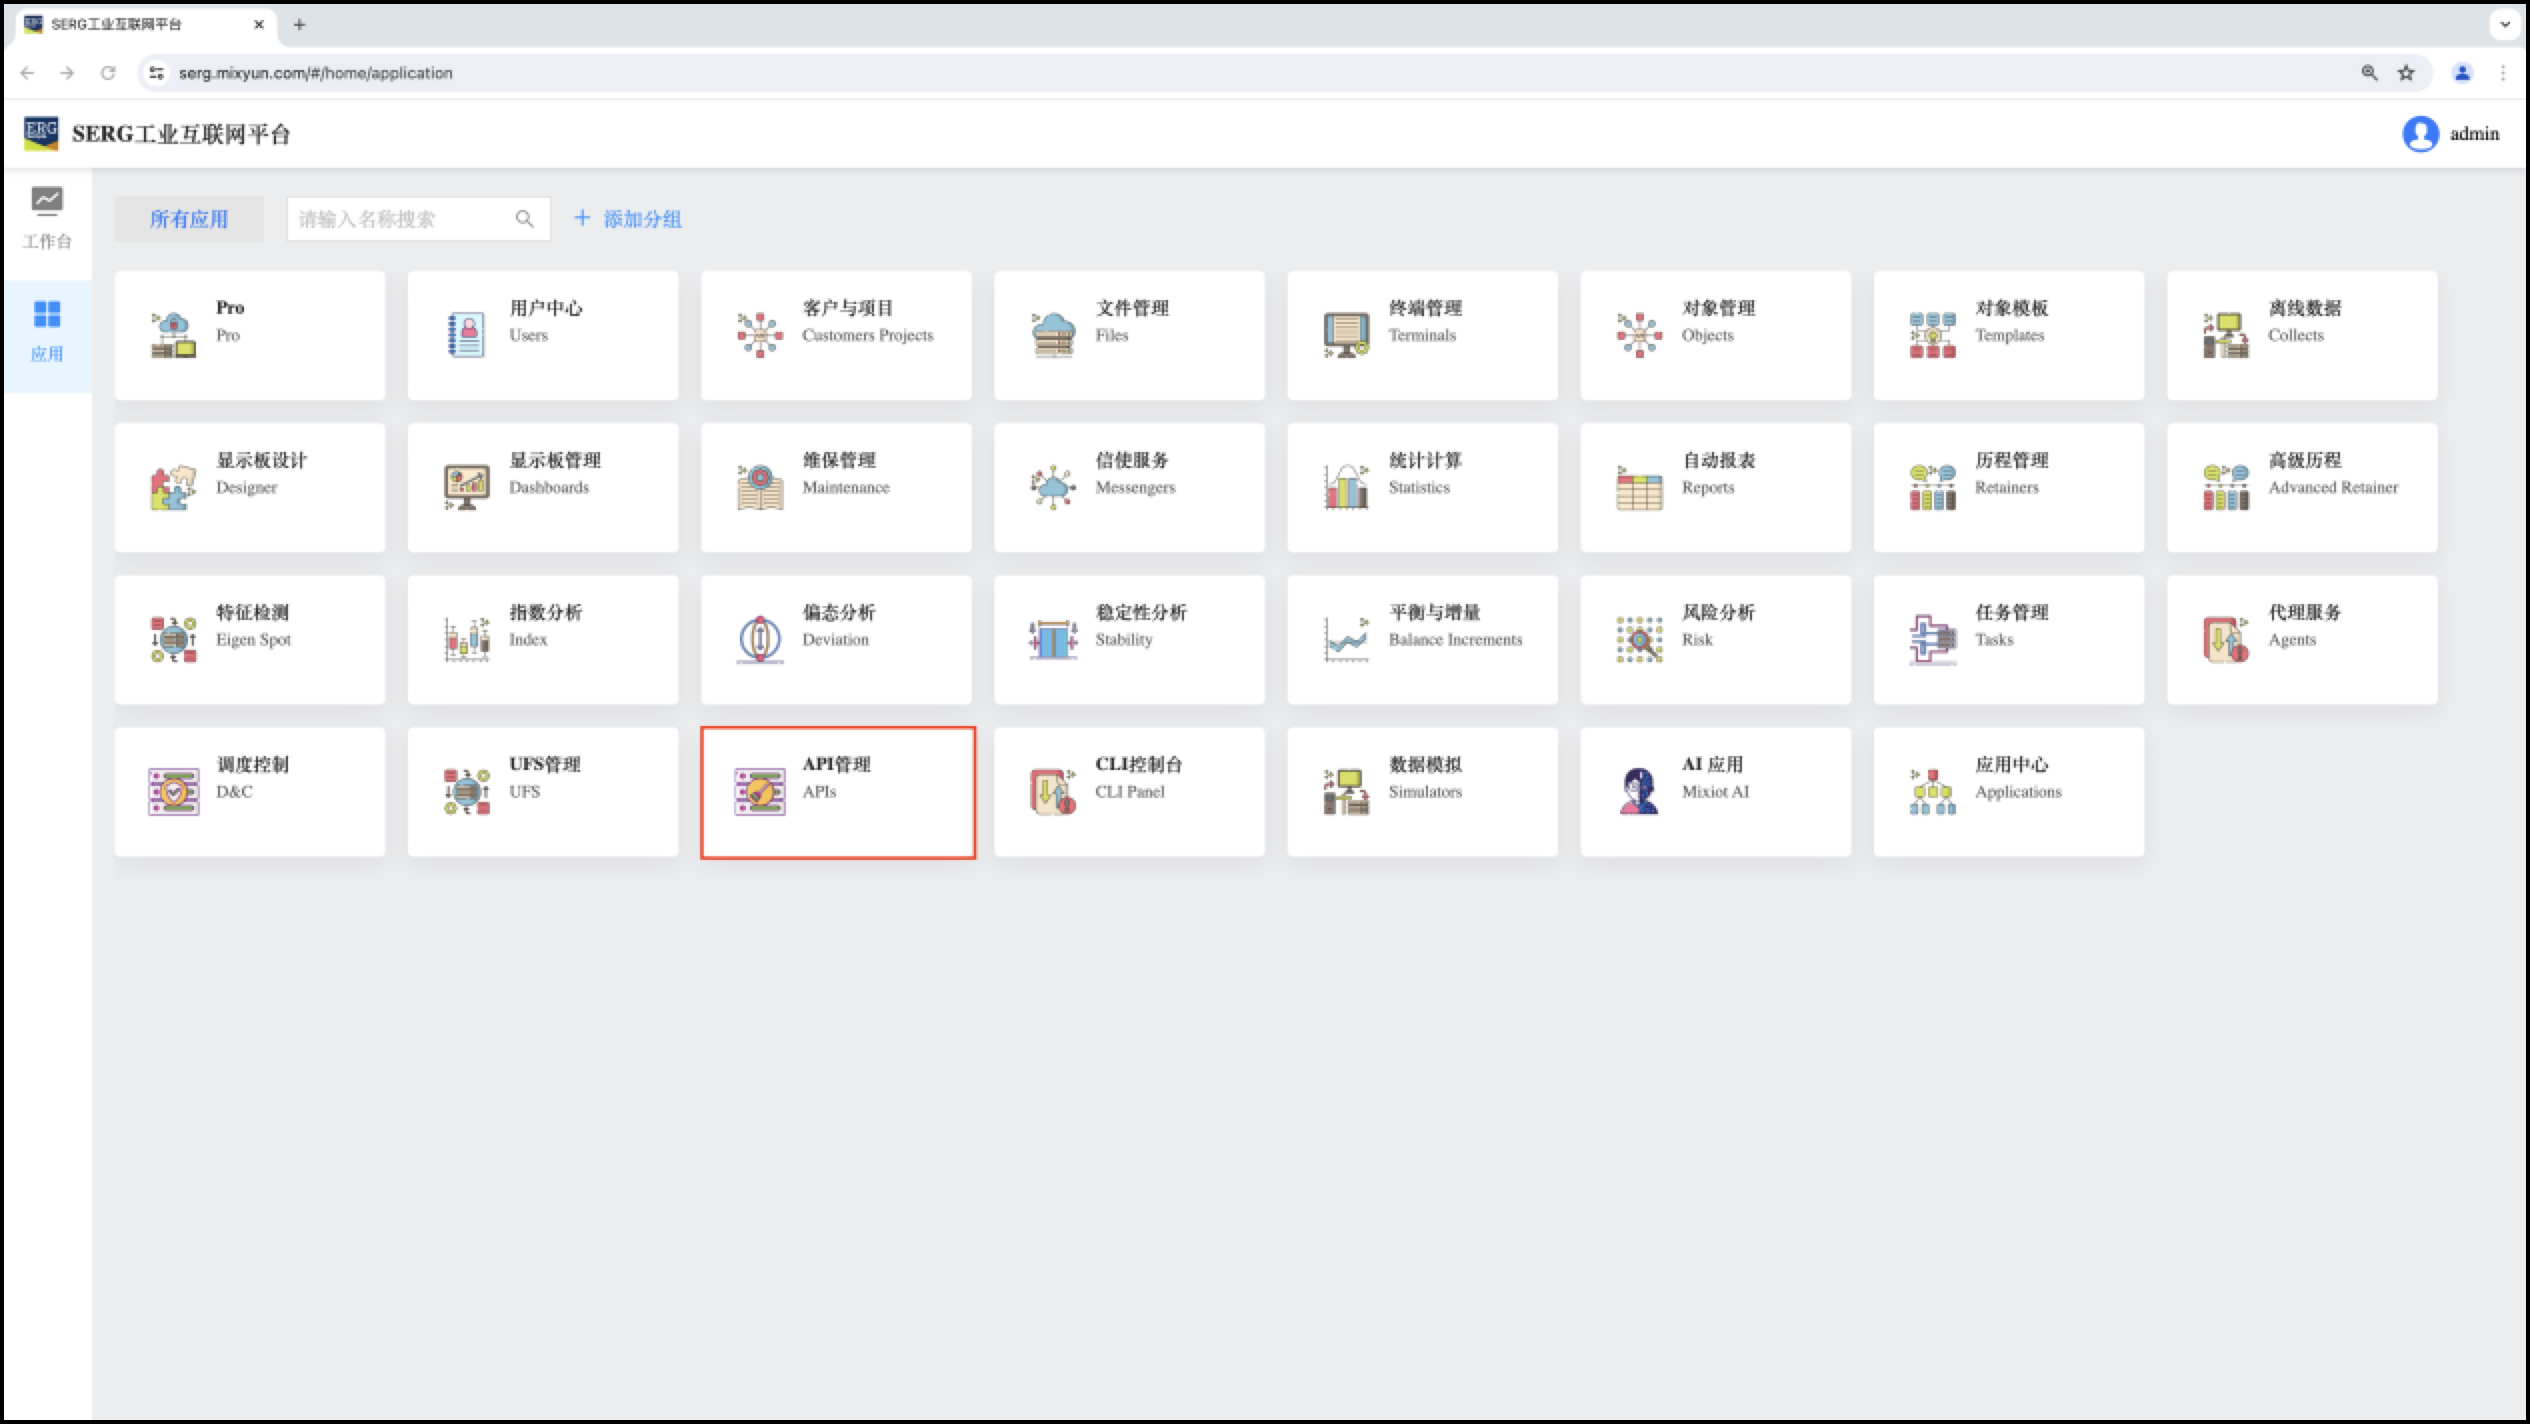
Task: Select the 所有应用 group tab
Action: pos(189,219)
